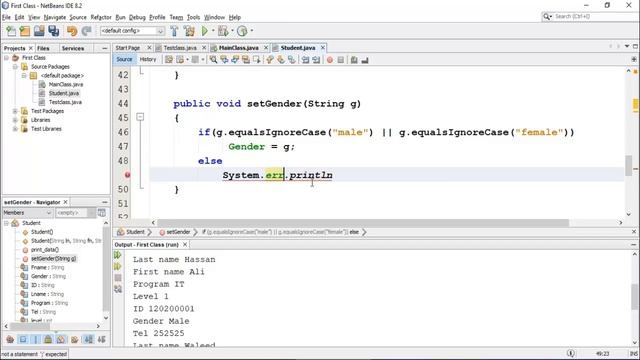
Task: Open the Debug menu
Action: 137,17
